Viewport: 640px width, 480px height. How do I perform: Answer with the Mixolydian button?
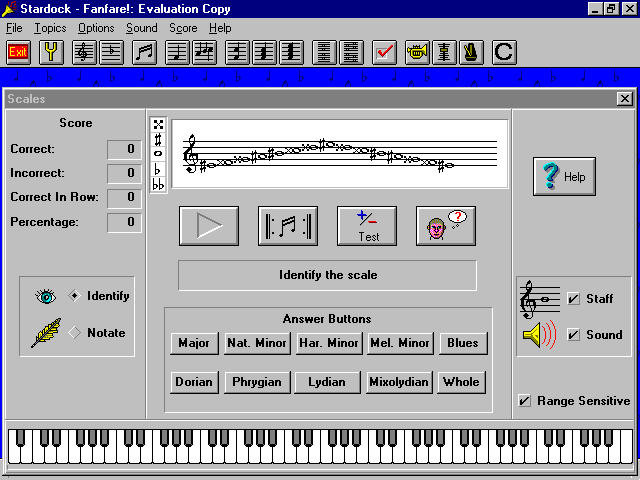pyautogui.click(x=399, y=382)
